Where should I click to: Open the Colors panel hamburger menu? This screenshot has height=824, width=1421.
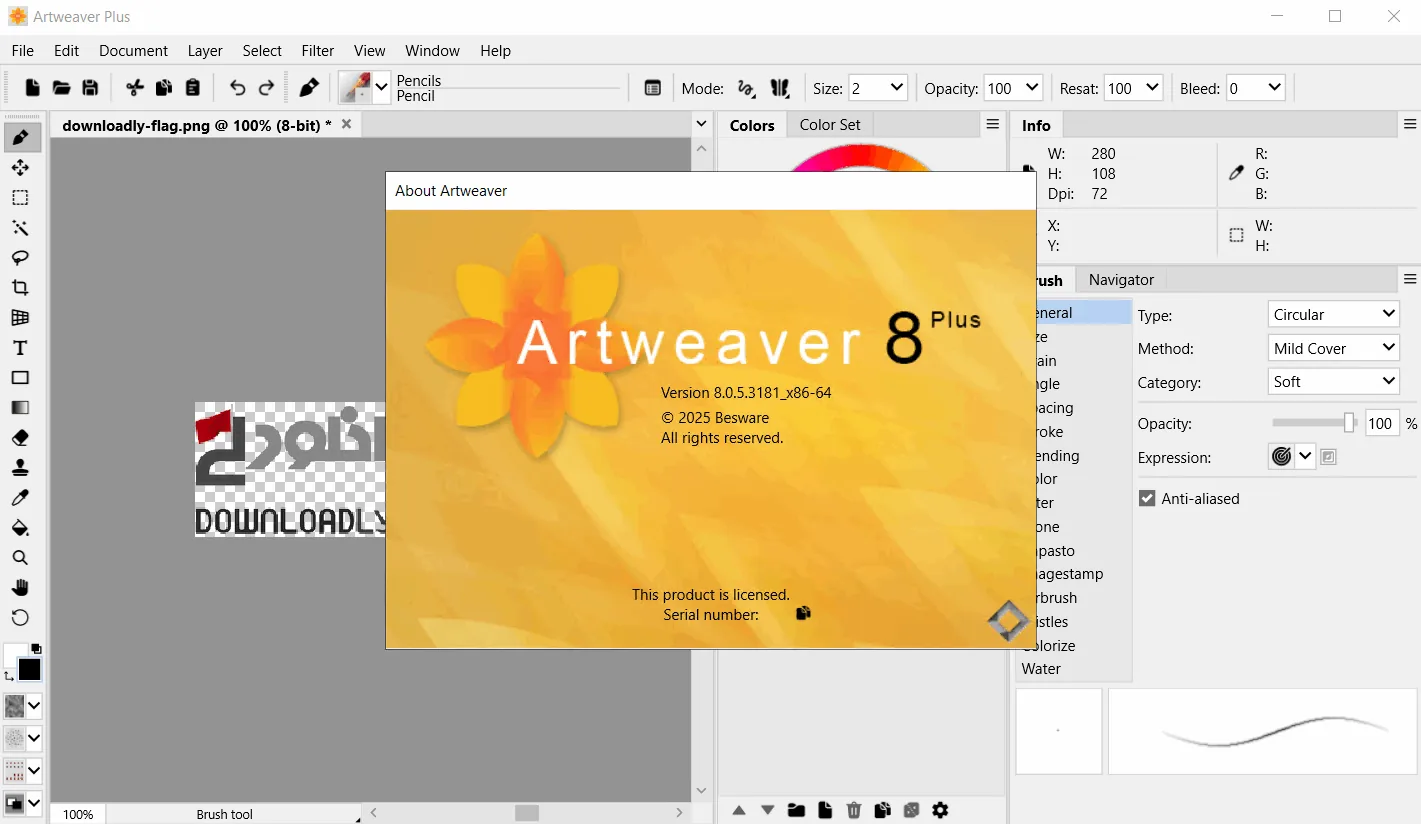click(992, 124)
